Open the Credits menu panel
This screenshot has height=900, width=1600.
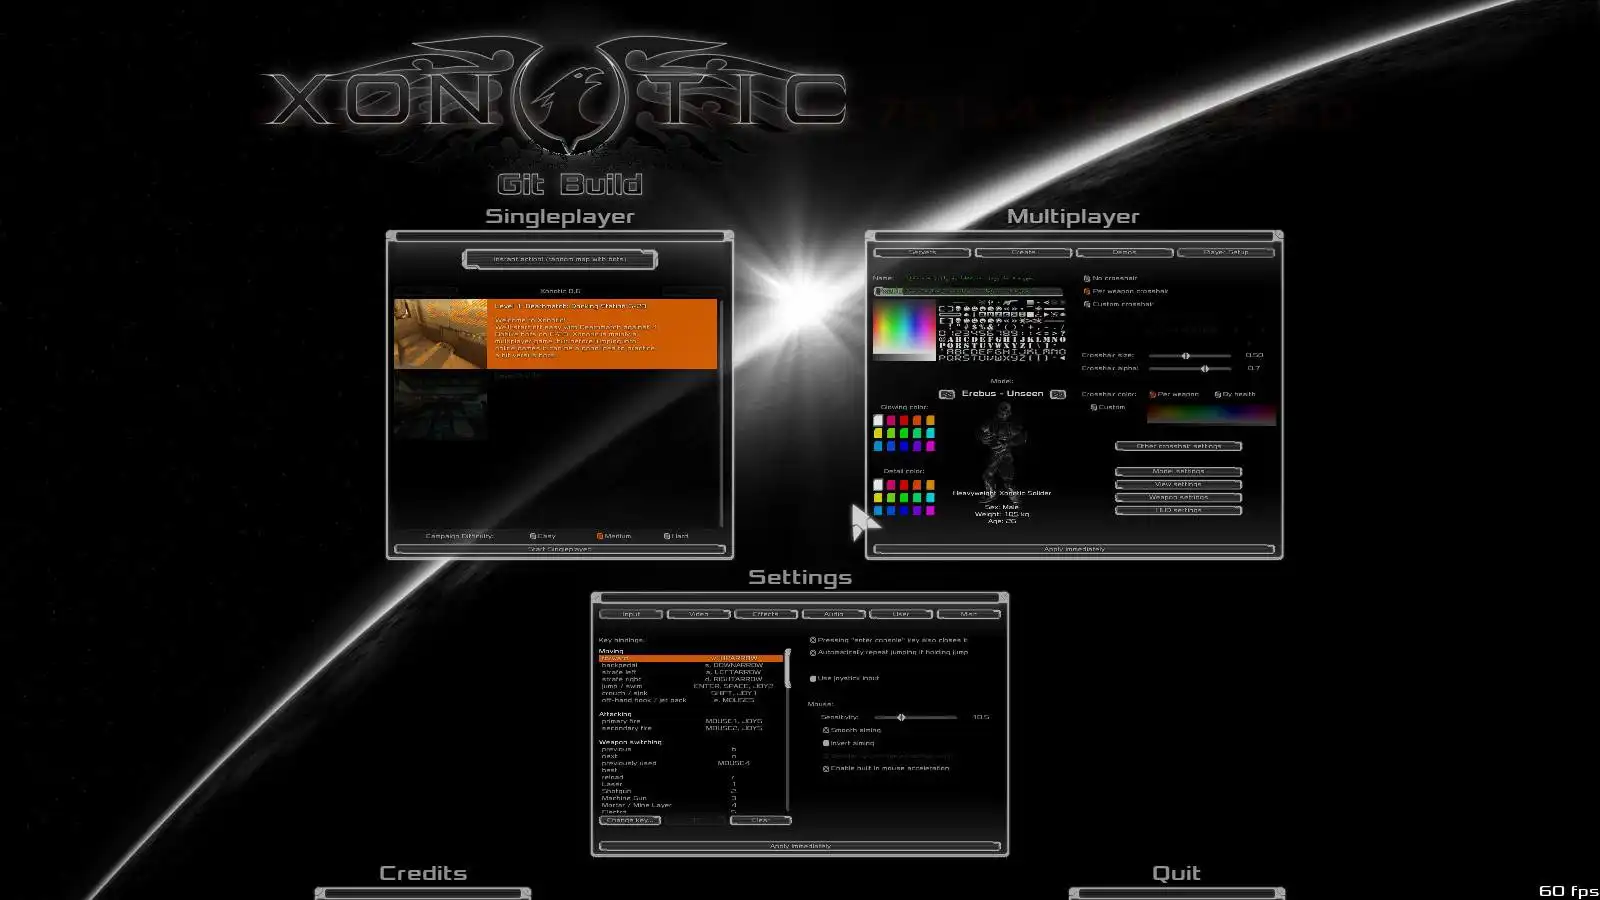click(423, 873)
